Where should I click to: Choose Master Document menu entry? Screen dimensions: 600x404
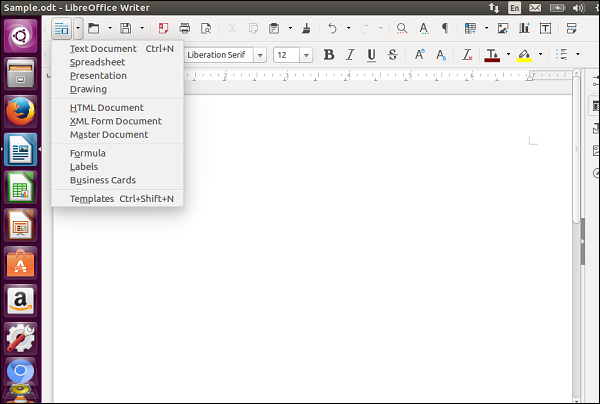[117, 135]
